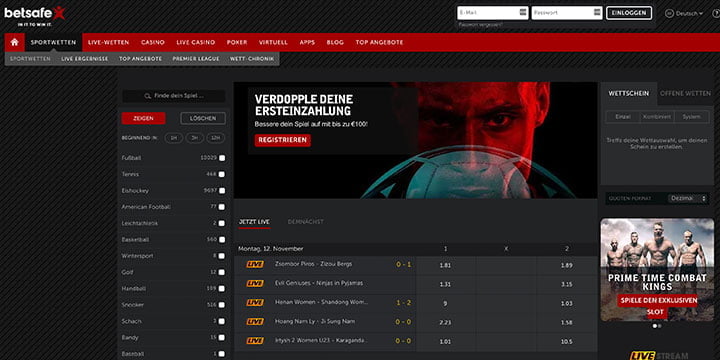This screenshot has height=360, width=720.
Task: Tick the Handball checkbox
Action: click(222, 289)
